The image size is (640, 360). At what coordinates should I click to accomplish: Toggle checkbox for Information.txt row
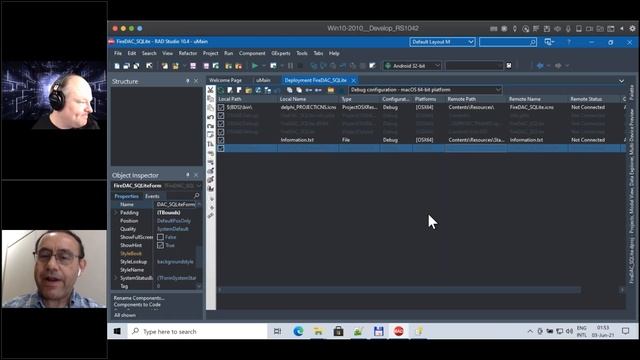point(221,140)
